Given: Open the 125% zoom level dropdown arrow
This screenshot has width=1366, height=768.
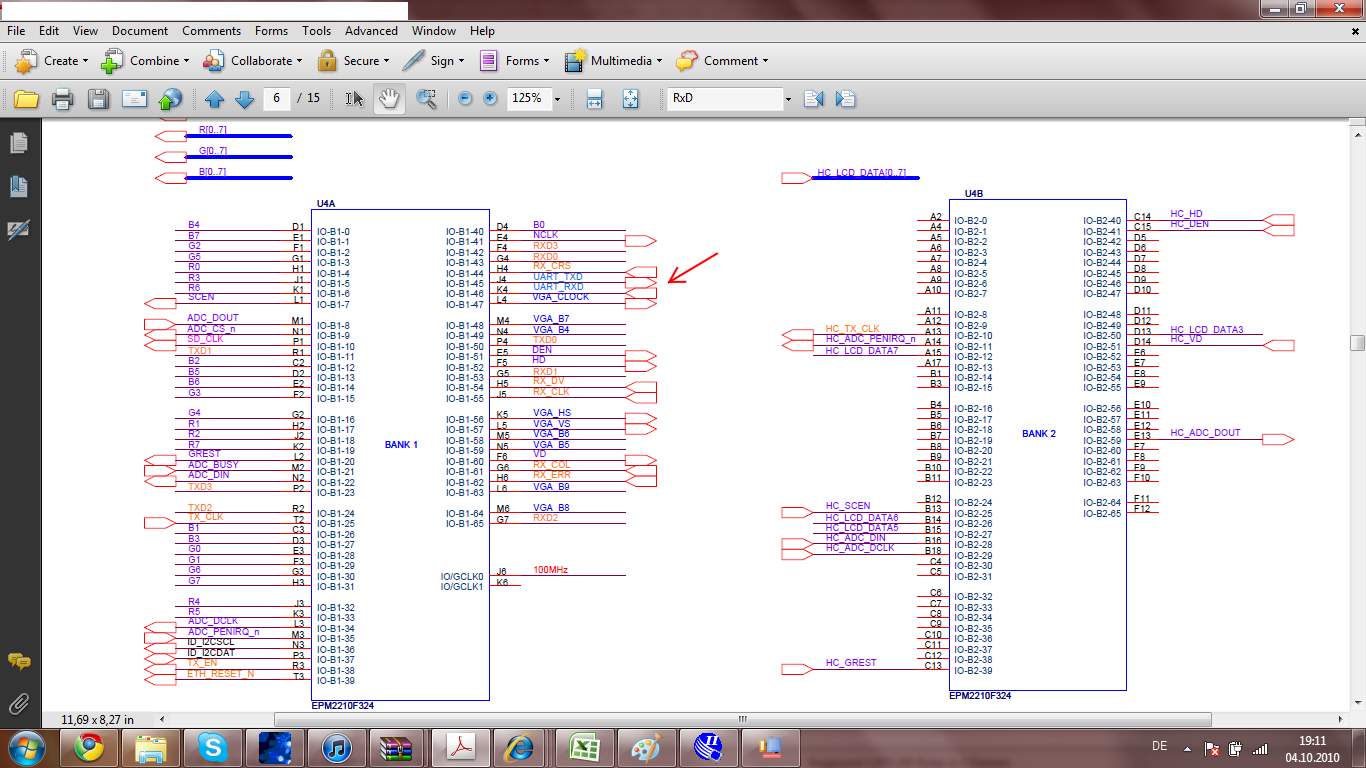Looking at the screenshot, I should coord(557,99).
